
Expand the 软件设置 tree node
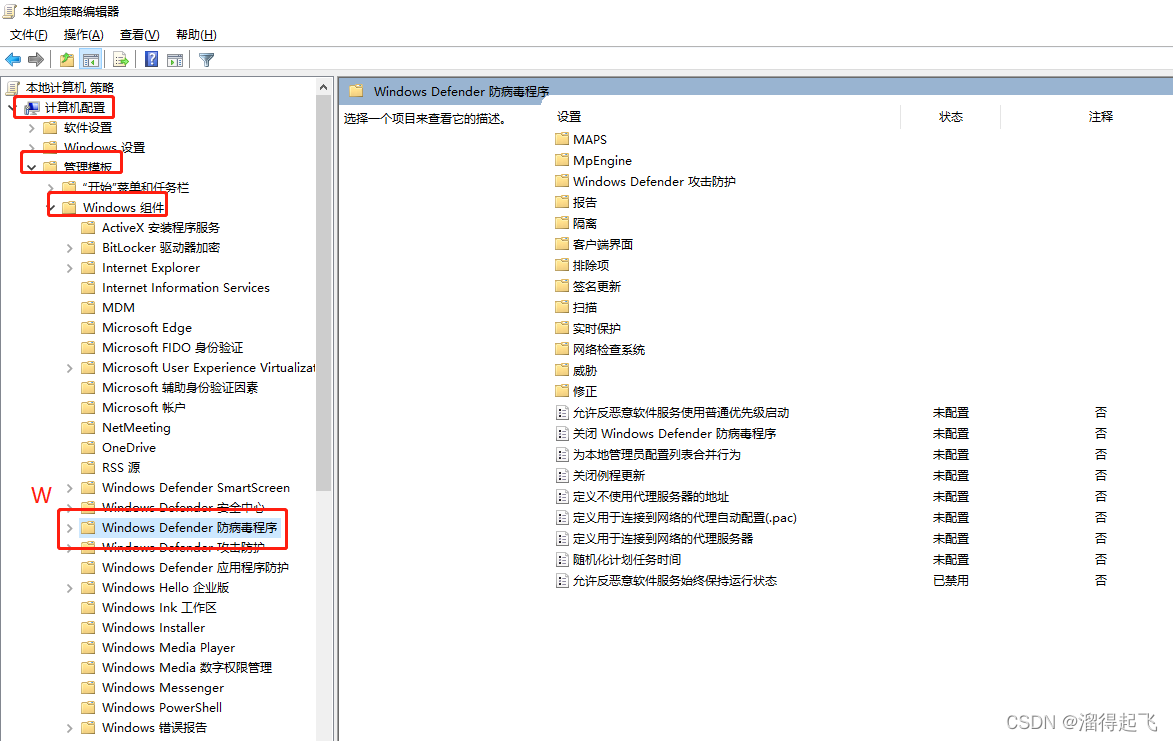click(31, 128)
